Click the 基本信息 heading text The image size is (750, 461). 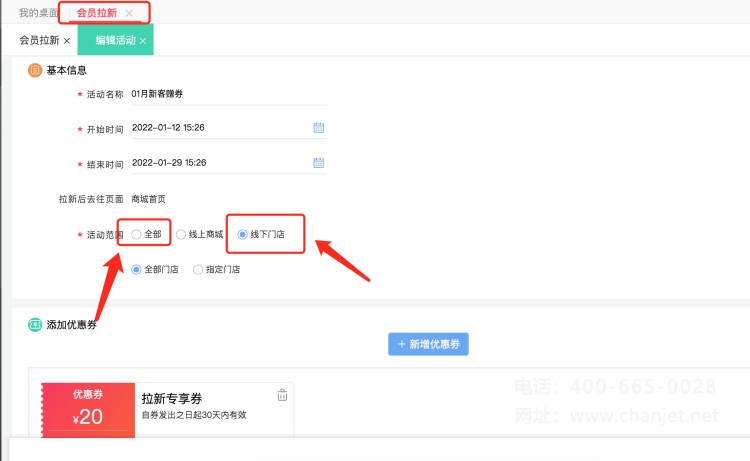click(x=66, y=70)
